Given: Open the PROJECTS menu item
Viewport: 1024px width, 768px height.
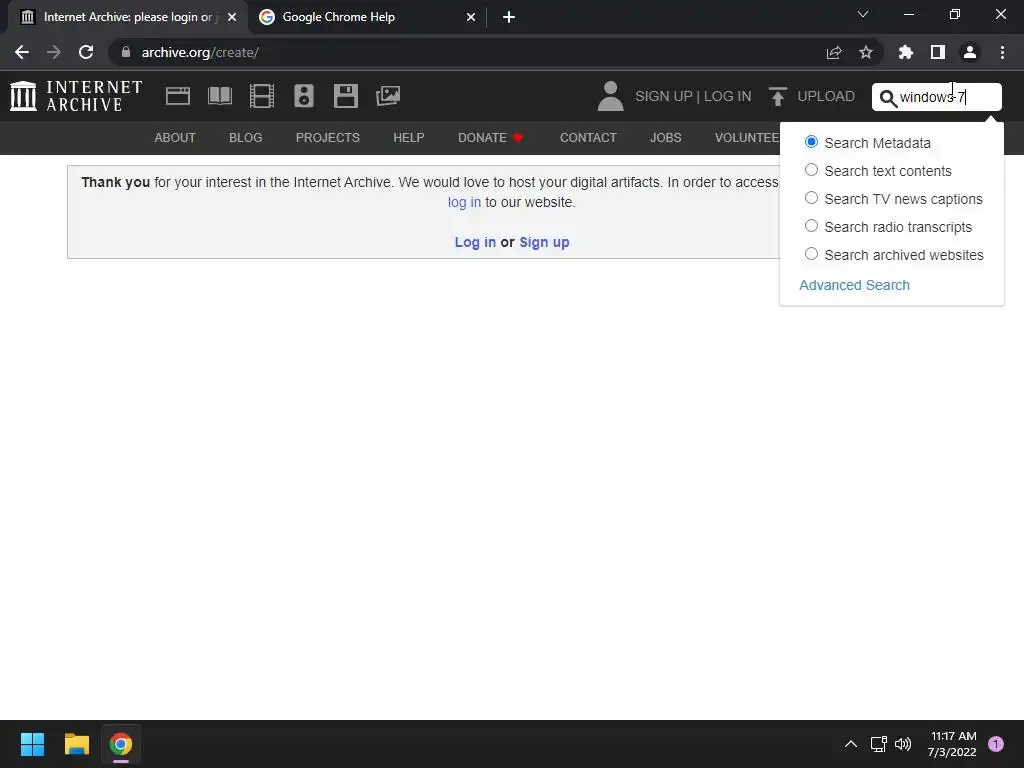Looking at the screenshot, I should tap(328, 138).
